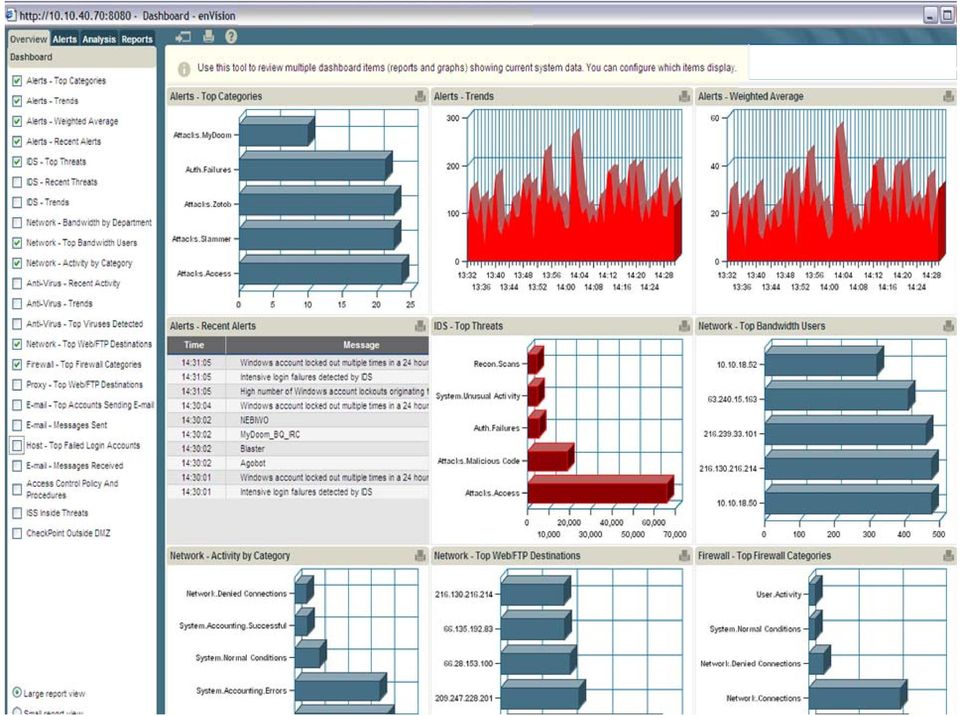
Task: Uncheck Alerts - Top Categories checkbox
Action: (x=17, y=81)
